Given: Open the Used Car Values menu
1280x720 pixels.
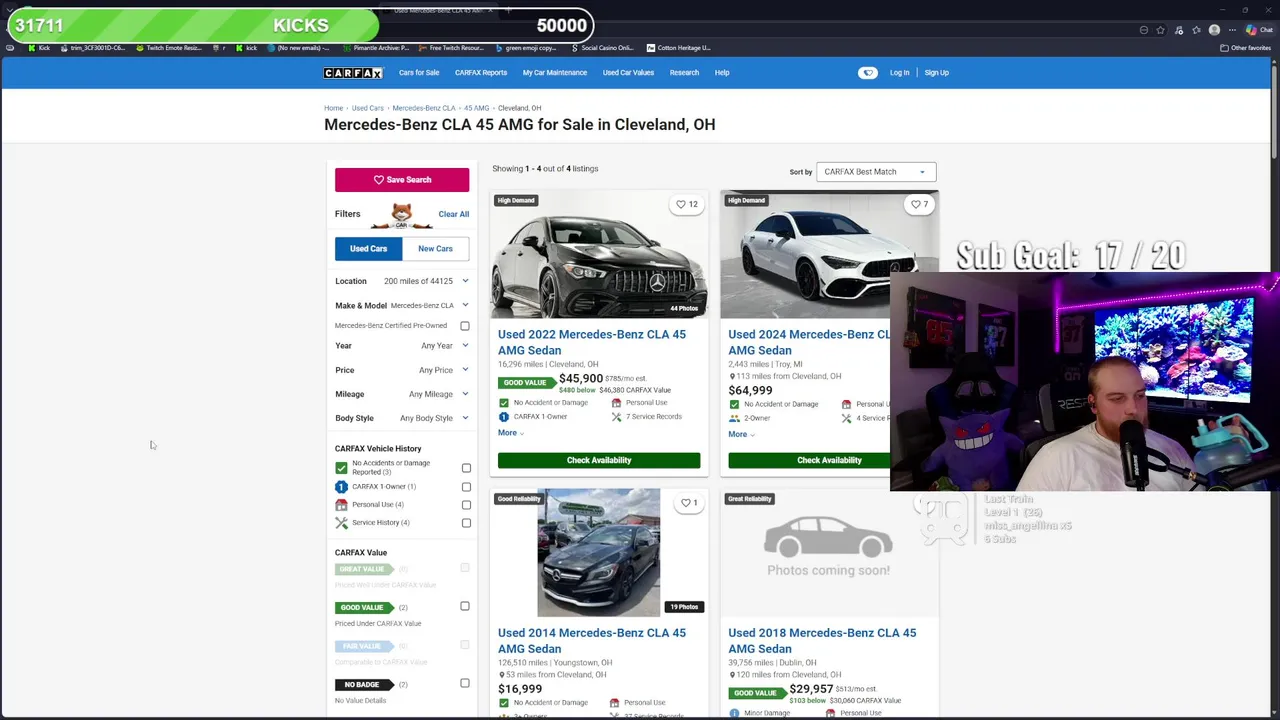Looking at the screenshot, I should click(x=628, y=73).
